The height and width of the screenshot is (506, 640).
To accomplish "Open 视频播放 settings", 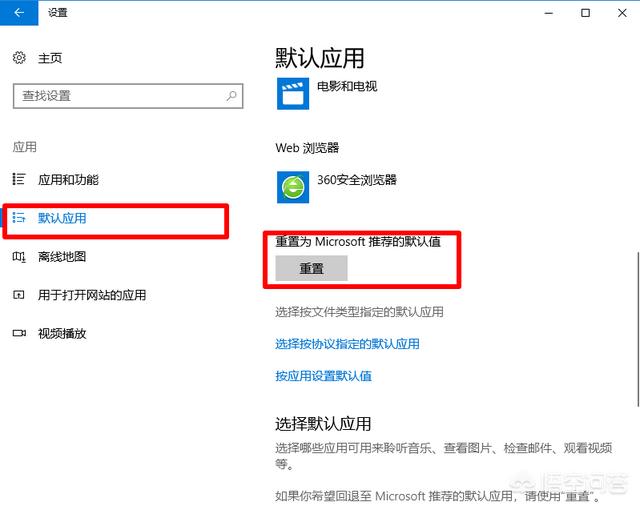I will pos(62,333).
